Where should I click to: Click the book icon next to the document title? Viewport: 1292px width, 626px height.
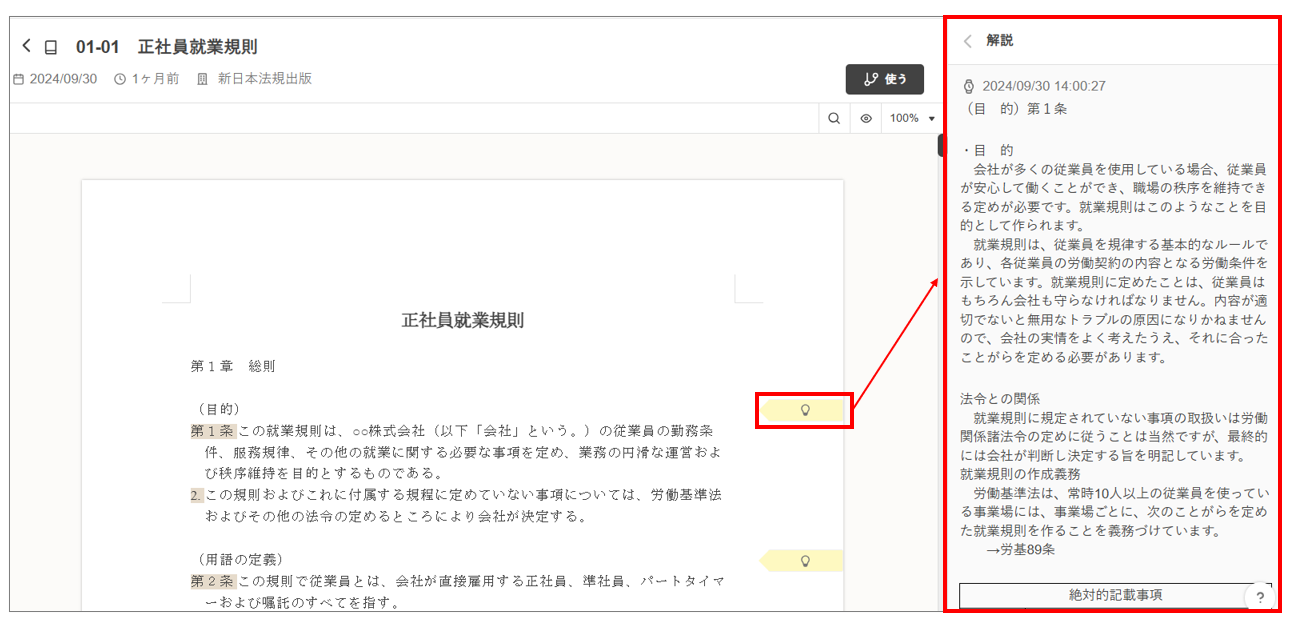click(51, 47)
